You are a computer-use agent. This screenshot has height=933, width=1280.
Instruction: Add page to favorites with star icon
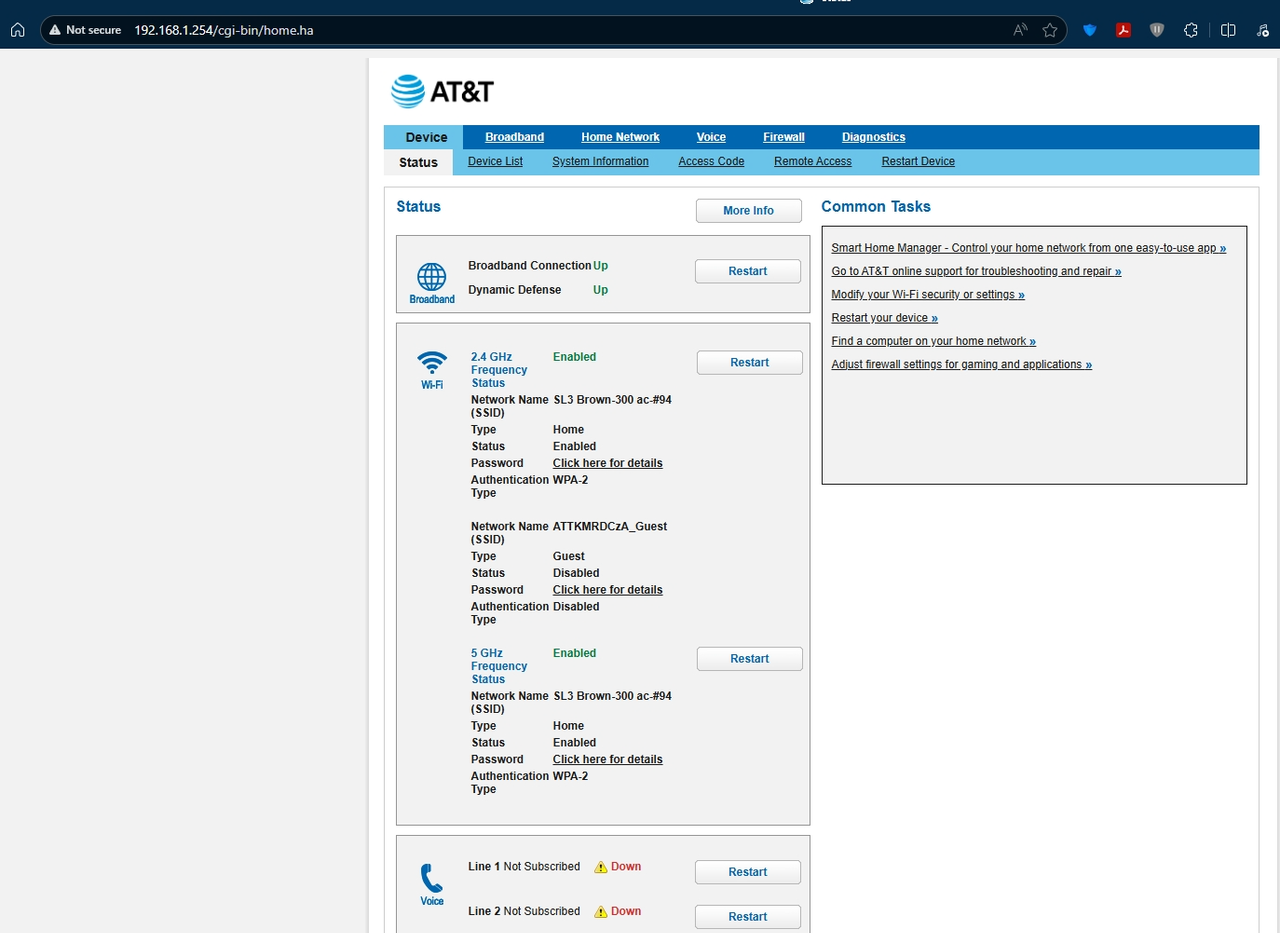(x=1050, y=30)
